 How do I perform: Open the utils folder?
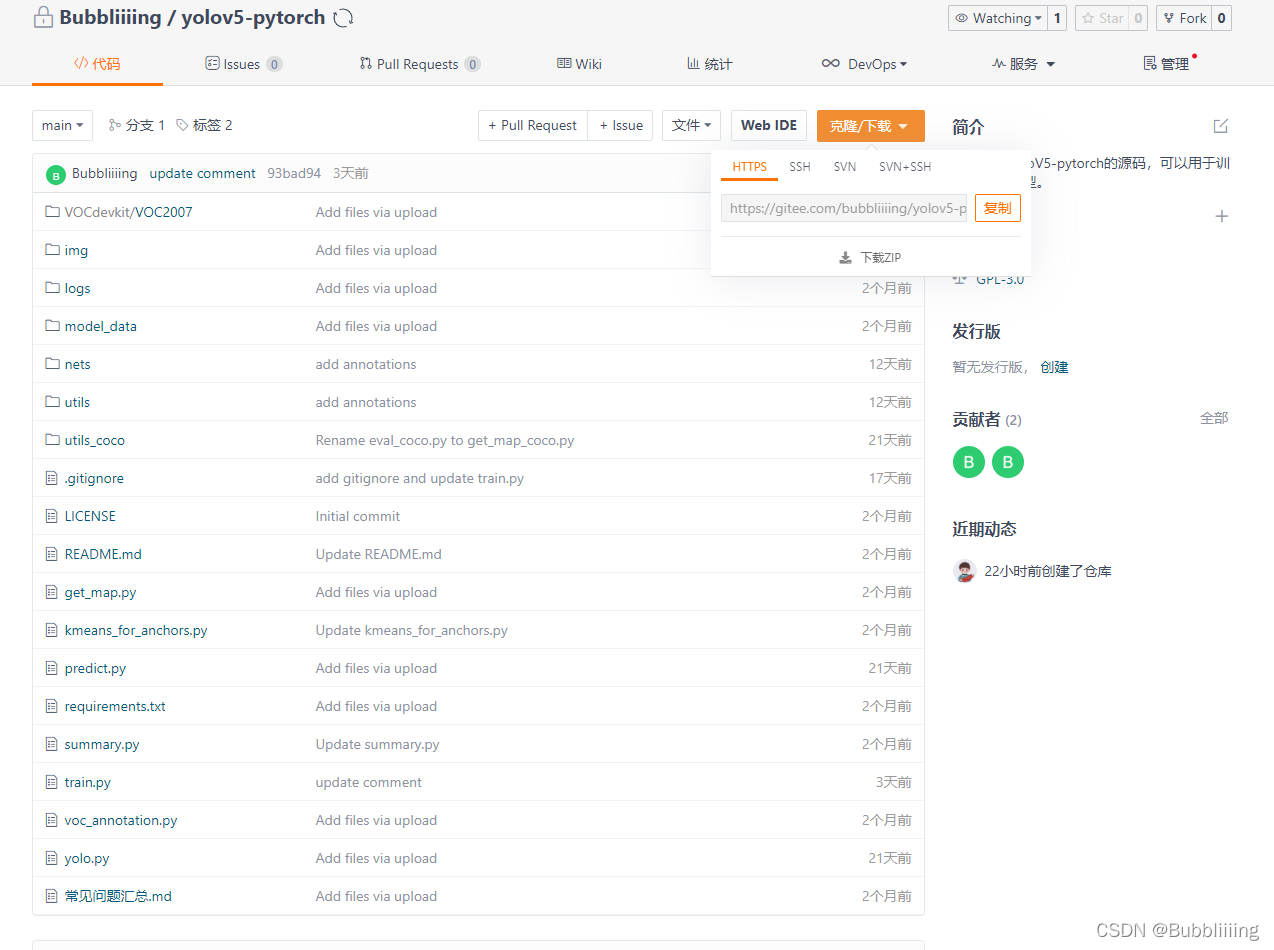[x=77, y=402]
